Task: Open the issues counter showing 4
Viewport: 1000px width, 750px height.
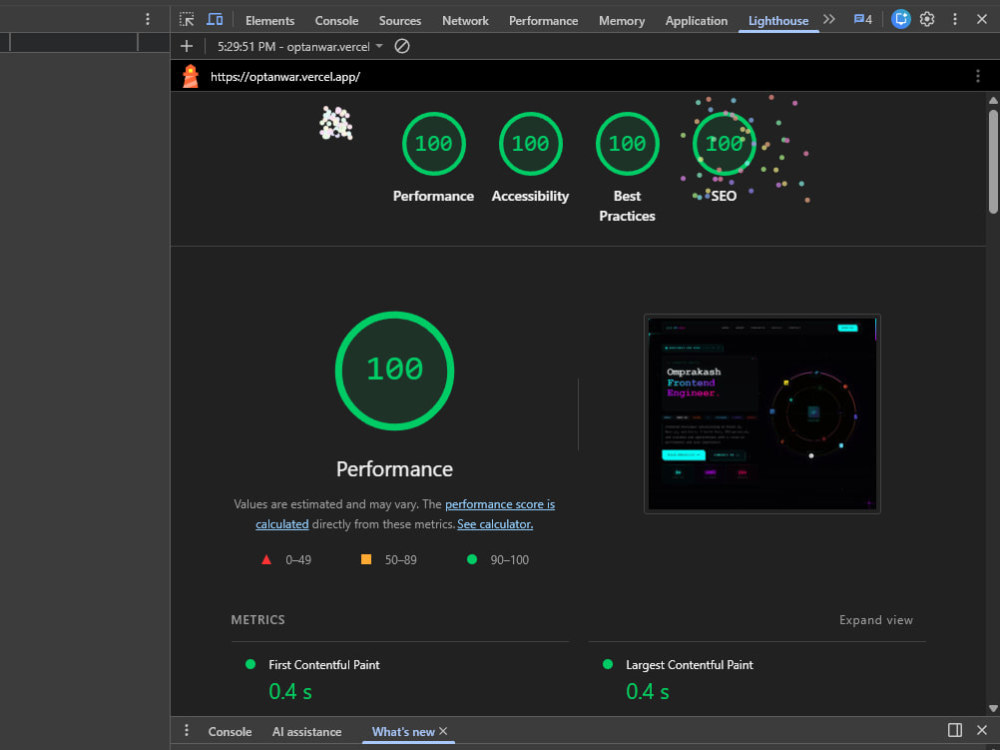Action: coord(862,19)
